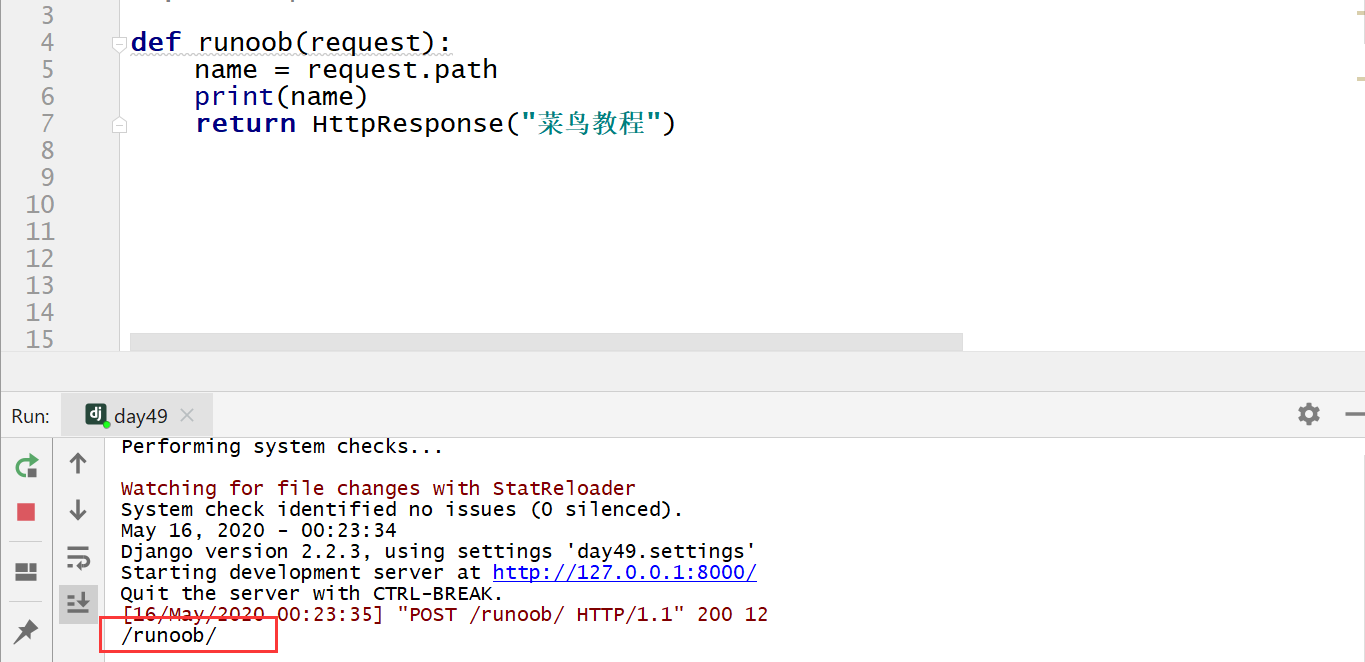Click the print(name) statement
The image size is (1365, 662).
coord(281,97)
